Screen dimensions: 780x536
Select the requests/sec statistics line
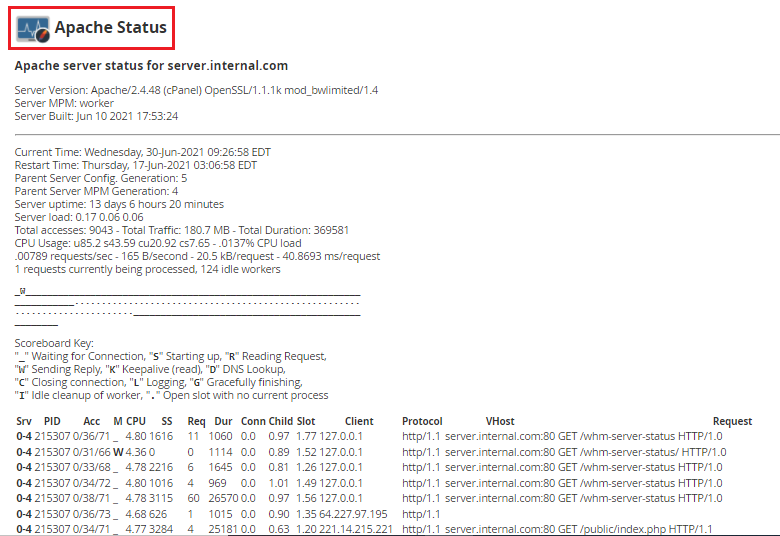click(x=197, y=256)
